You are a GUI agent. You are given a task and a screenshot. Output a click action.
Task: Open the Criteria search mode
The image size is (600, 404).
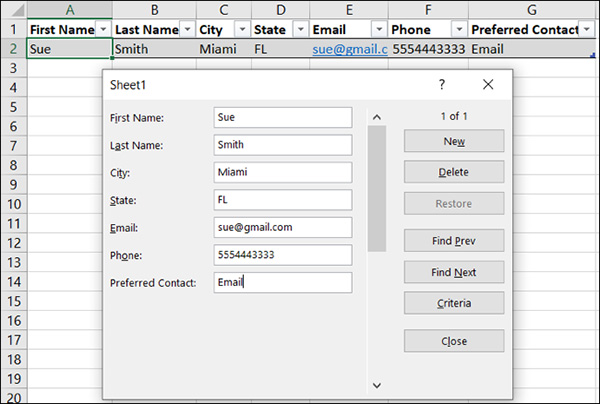coord(454,303)
